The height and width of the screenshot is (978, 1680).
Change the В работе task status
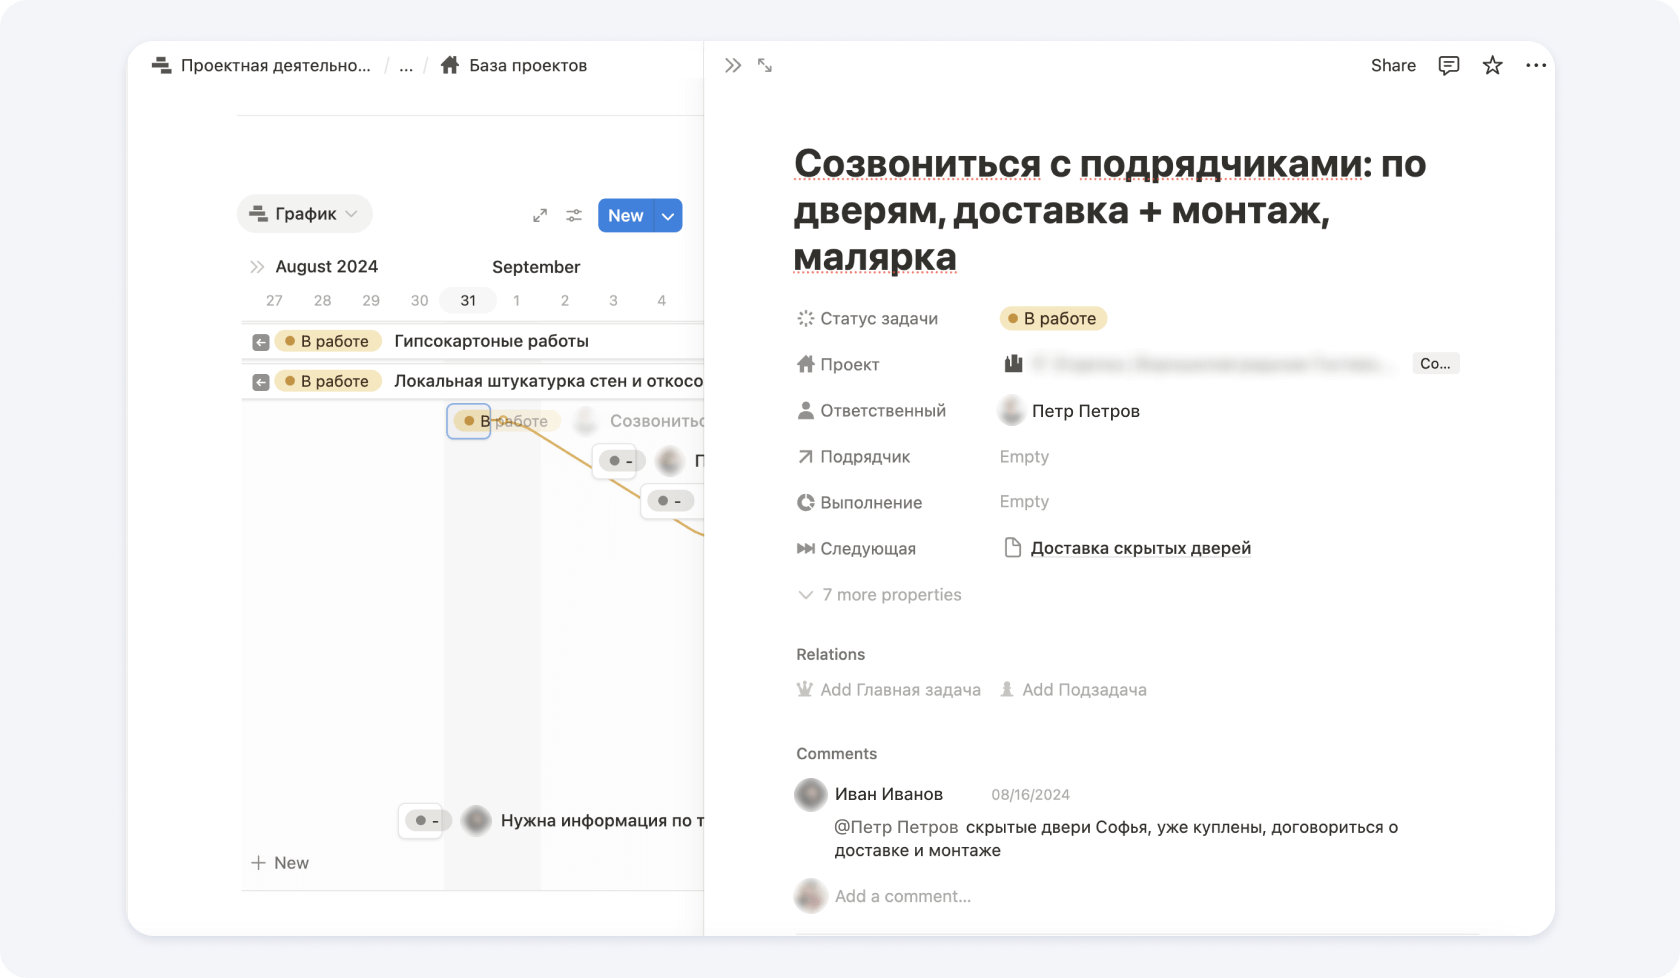pyautogui.click(x=1053, y=319)
